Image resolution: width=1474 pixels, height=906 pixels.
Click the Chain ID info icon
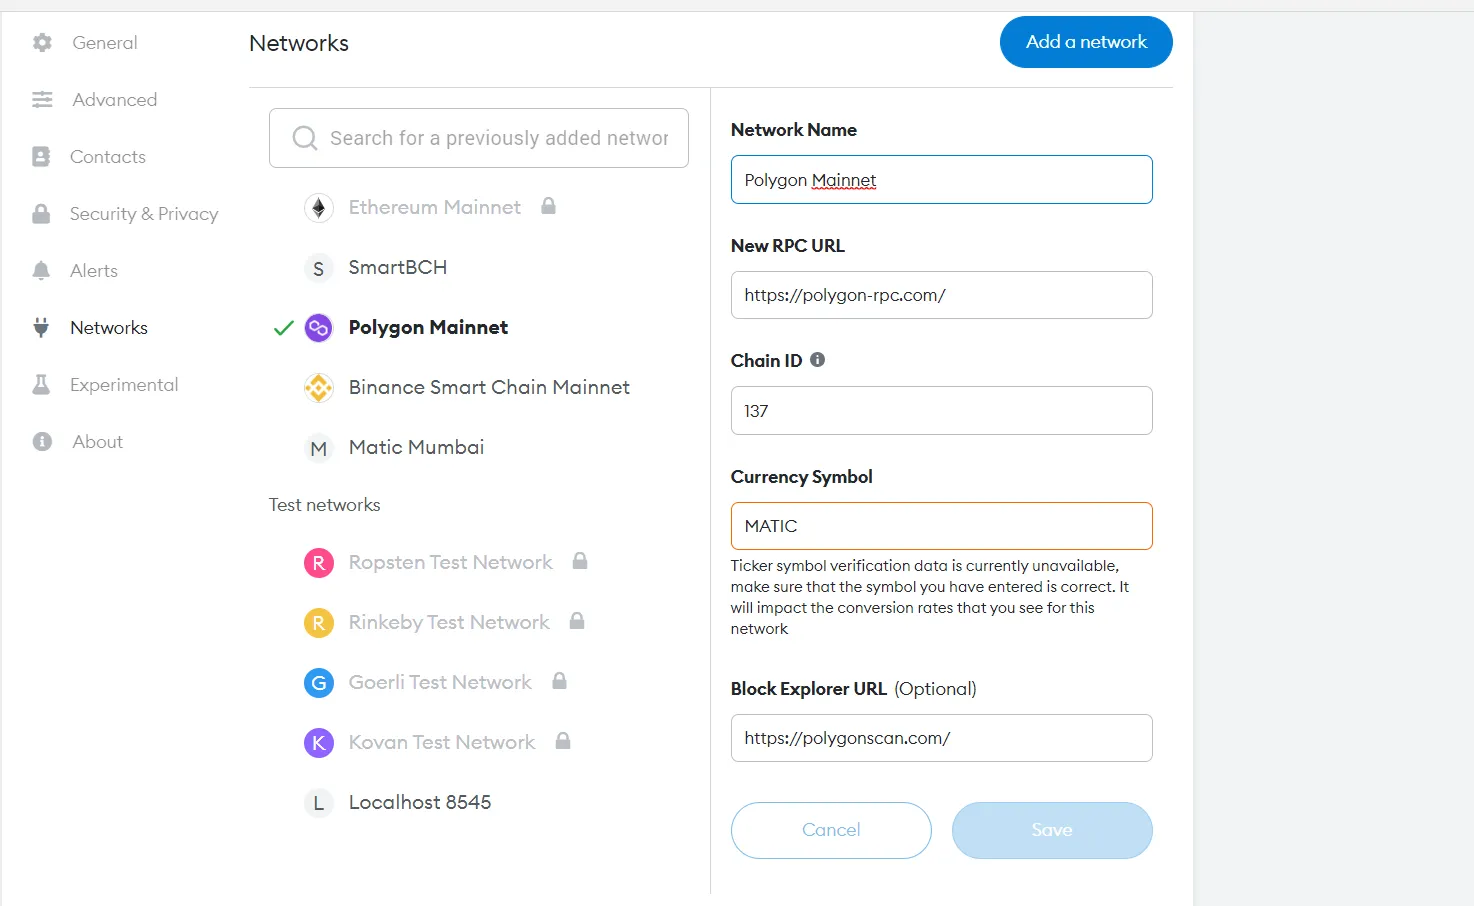[817, 360]
